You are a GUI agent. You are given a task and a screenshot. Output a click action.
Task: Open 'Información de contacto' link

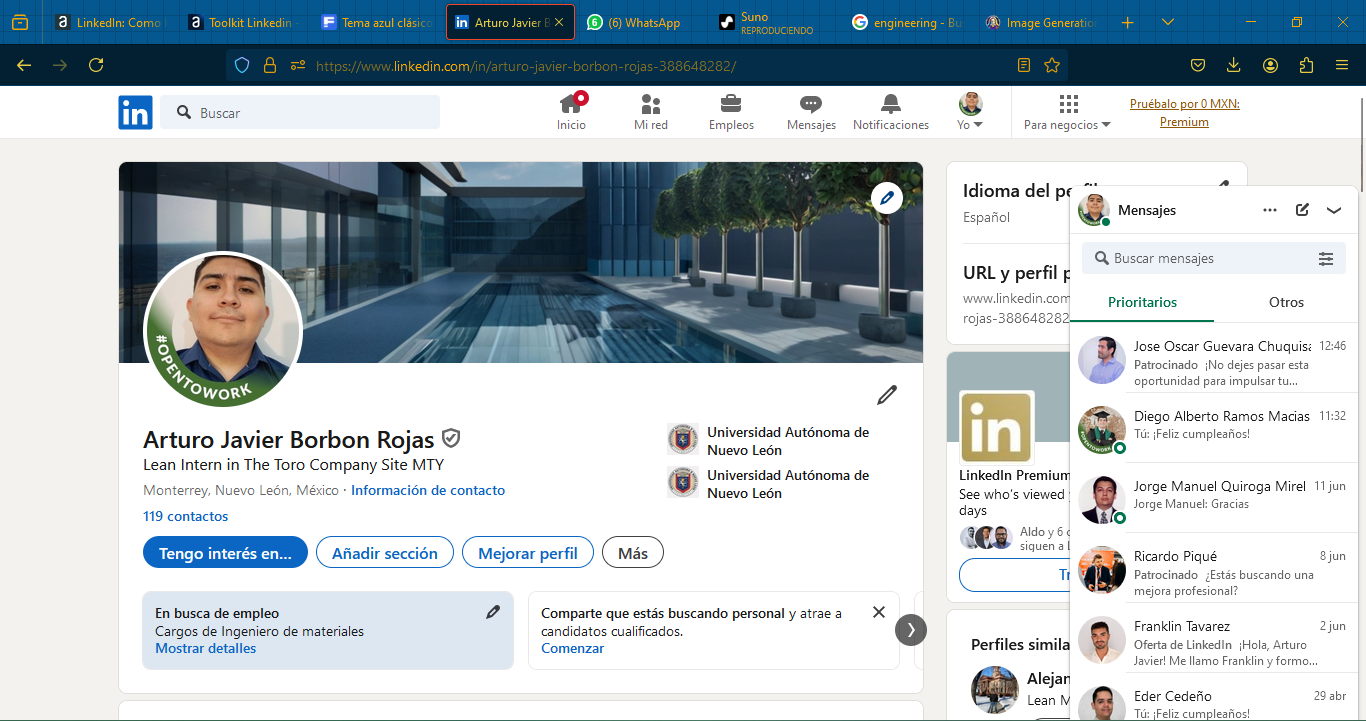(x=428, y=490)
